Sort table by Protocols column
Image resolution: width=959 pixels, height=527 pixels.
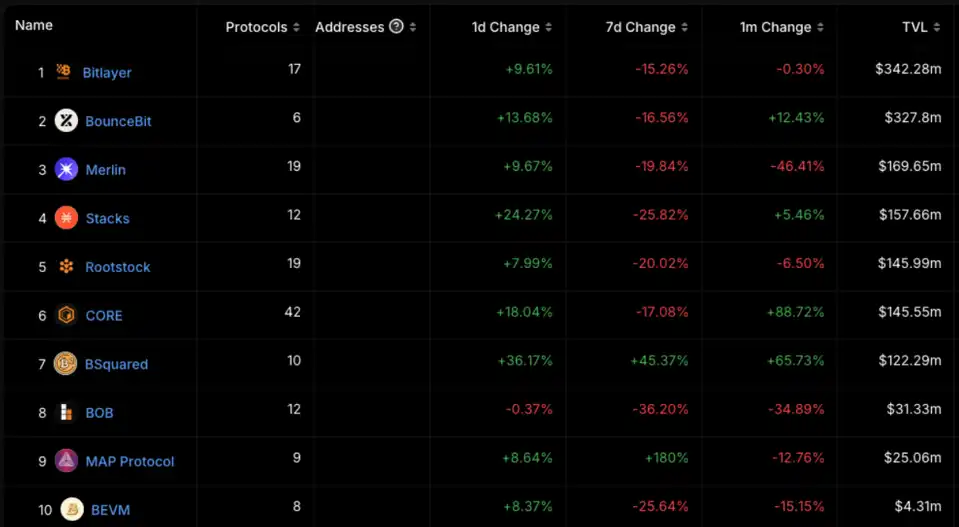pyautogui.click(x=262, y=27)
